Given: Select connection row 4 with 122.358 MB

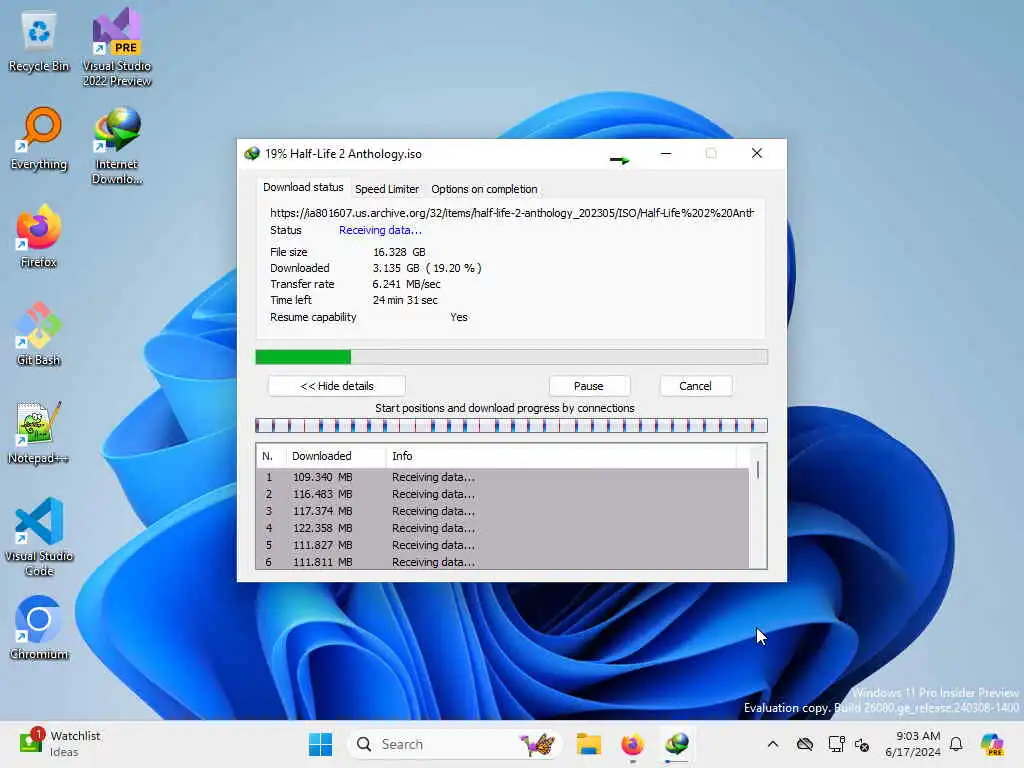Looking at the screenshot, I should [x=503, y=528].
